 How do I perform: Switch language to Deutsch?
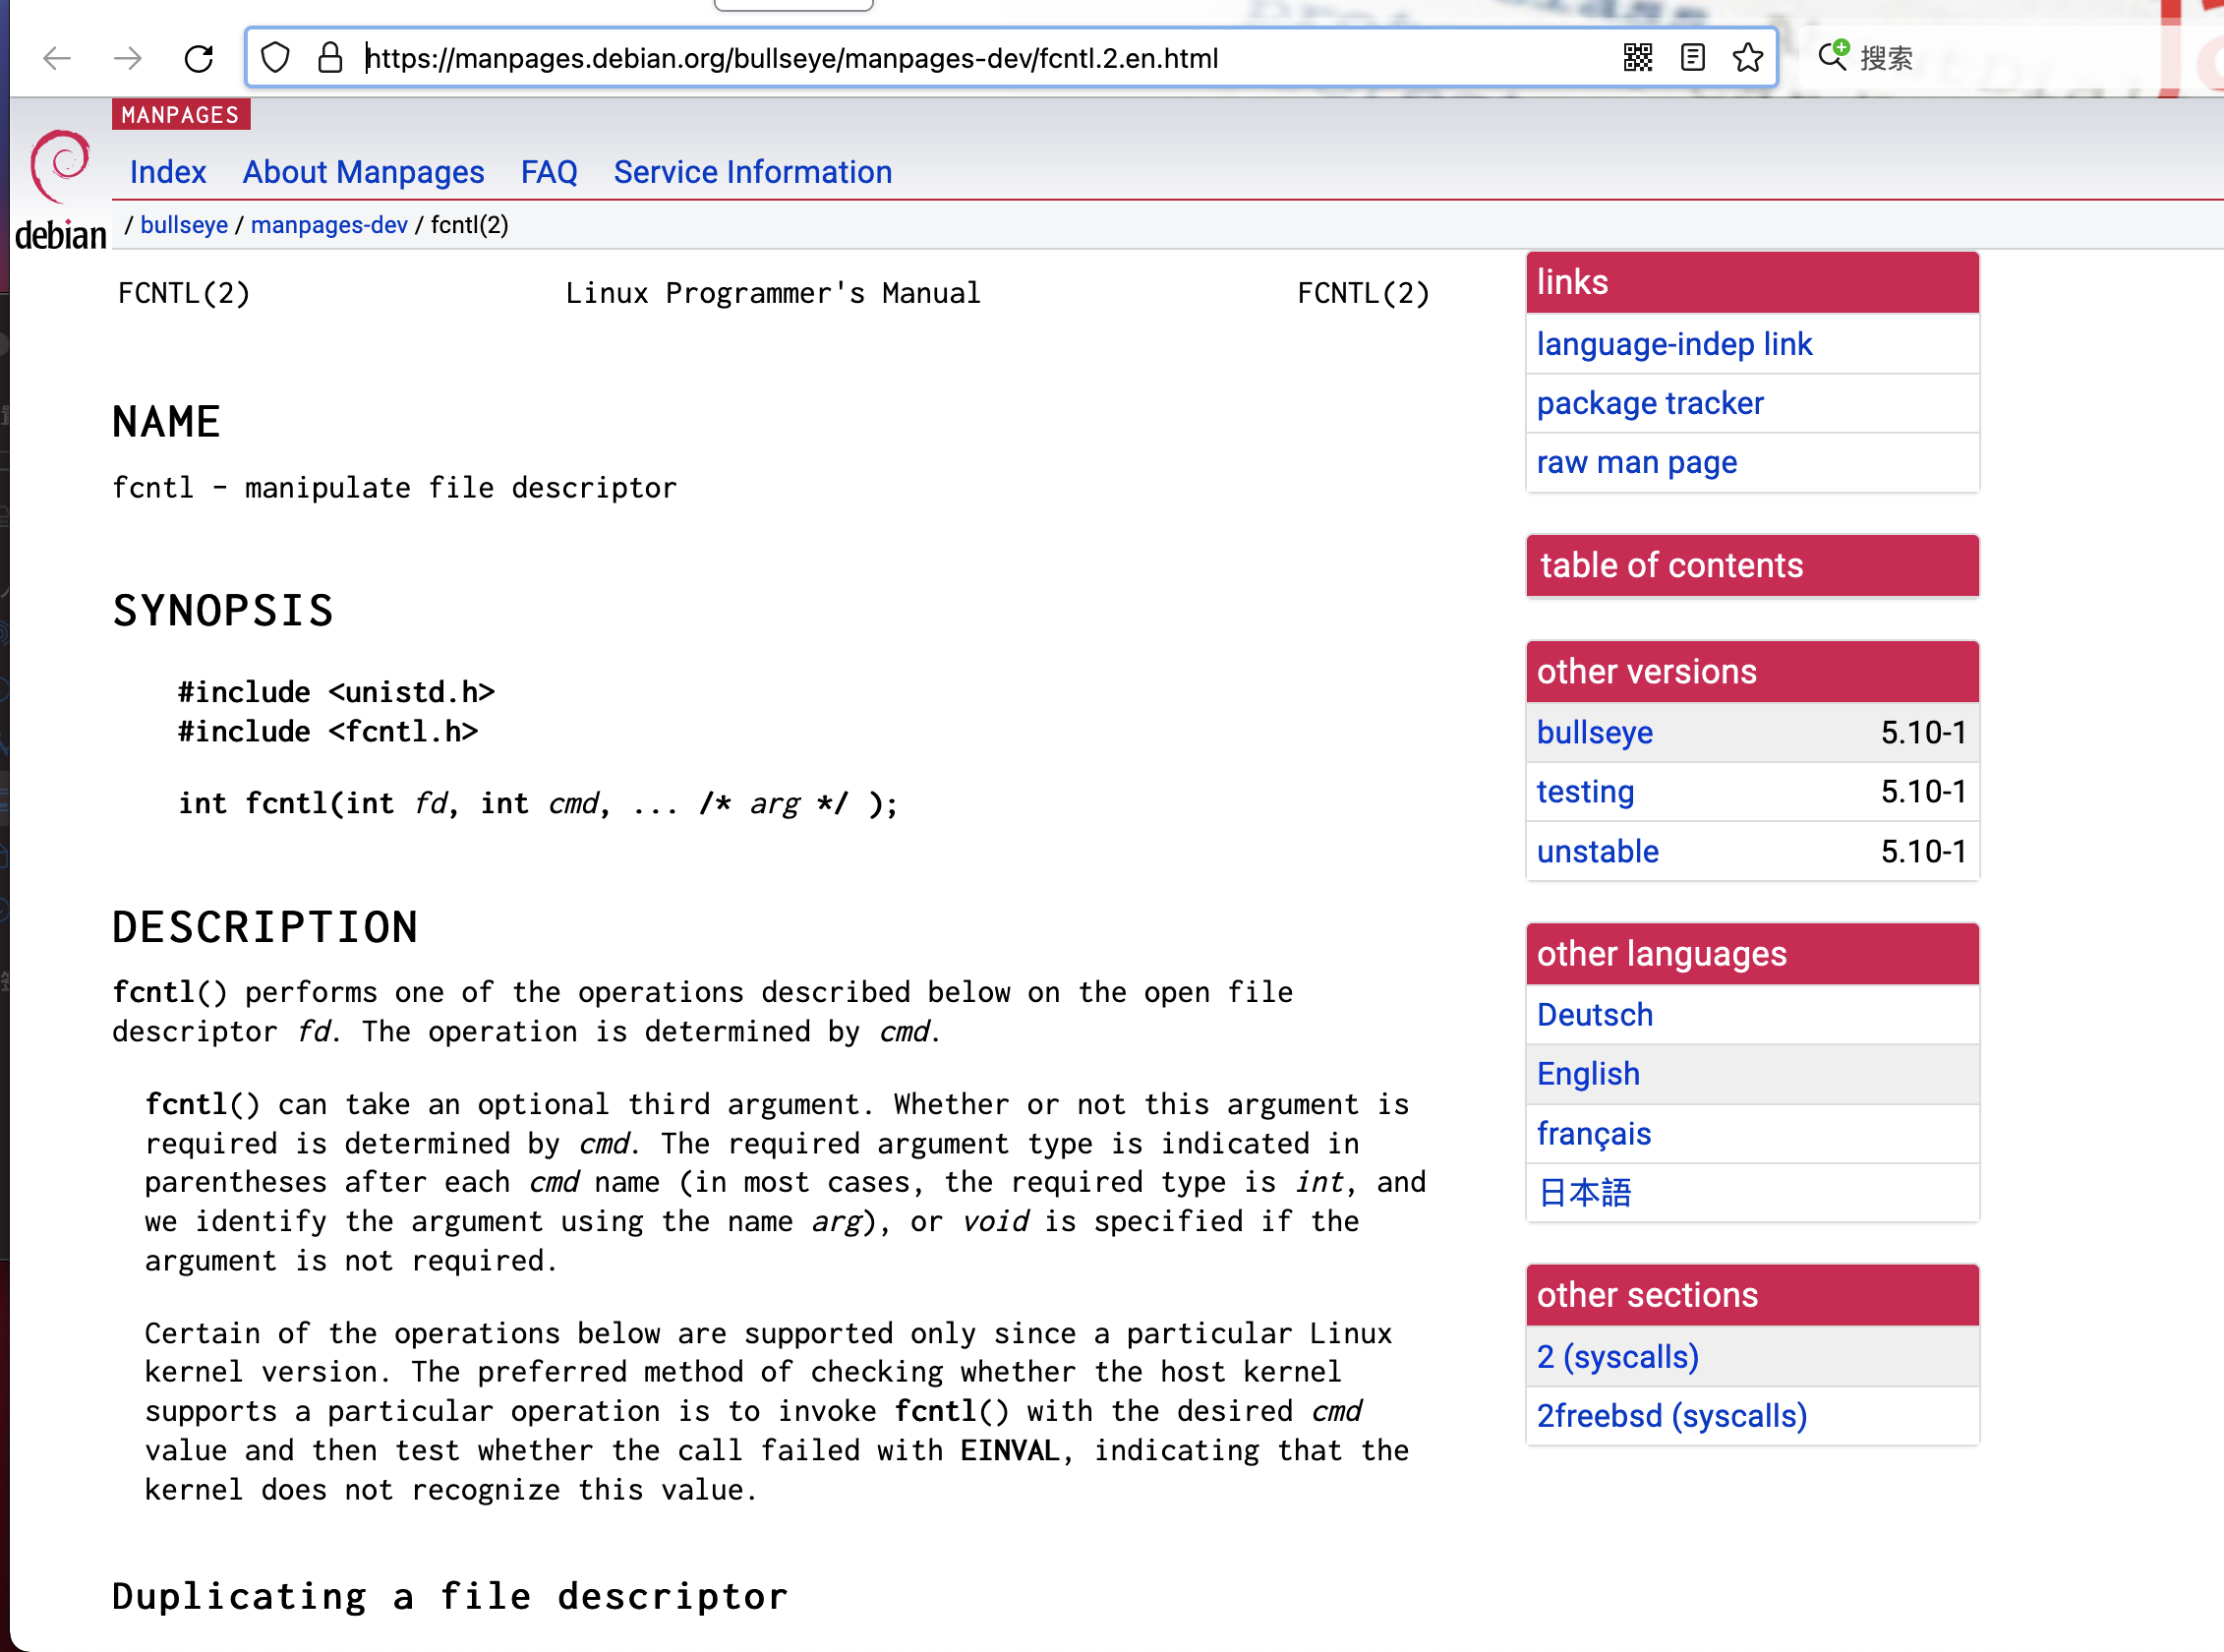[1595, 1015]
